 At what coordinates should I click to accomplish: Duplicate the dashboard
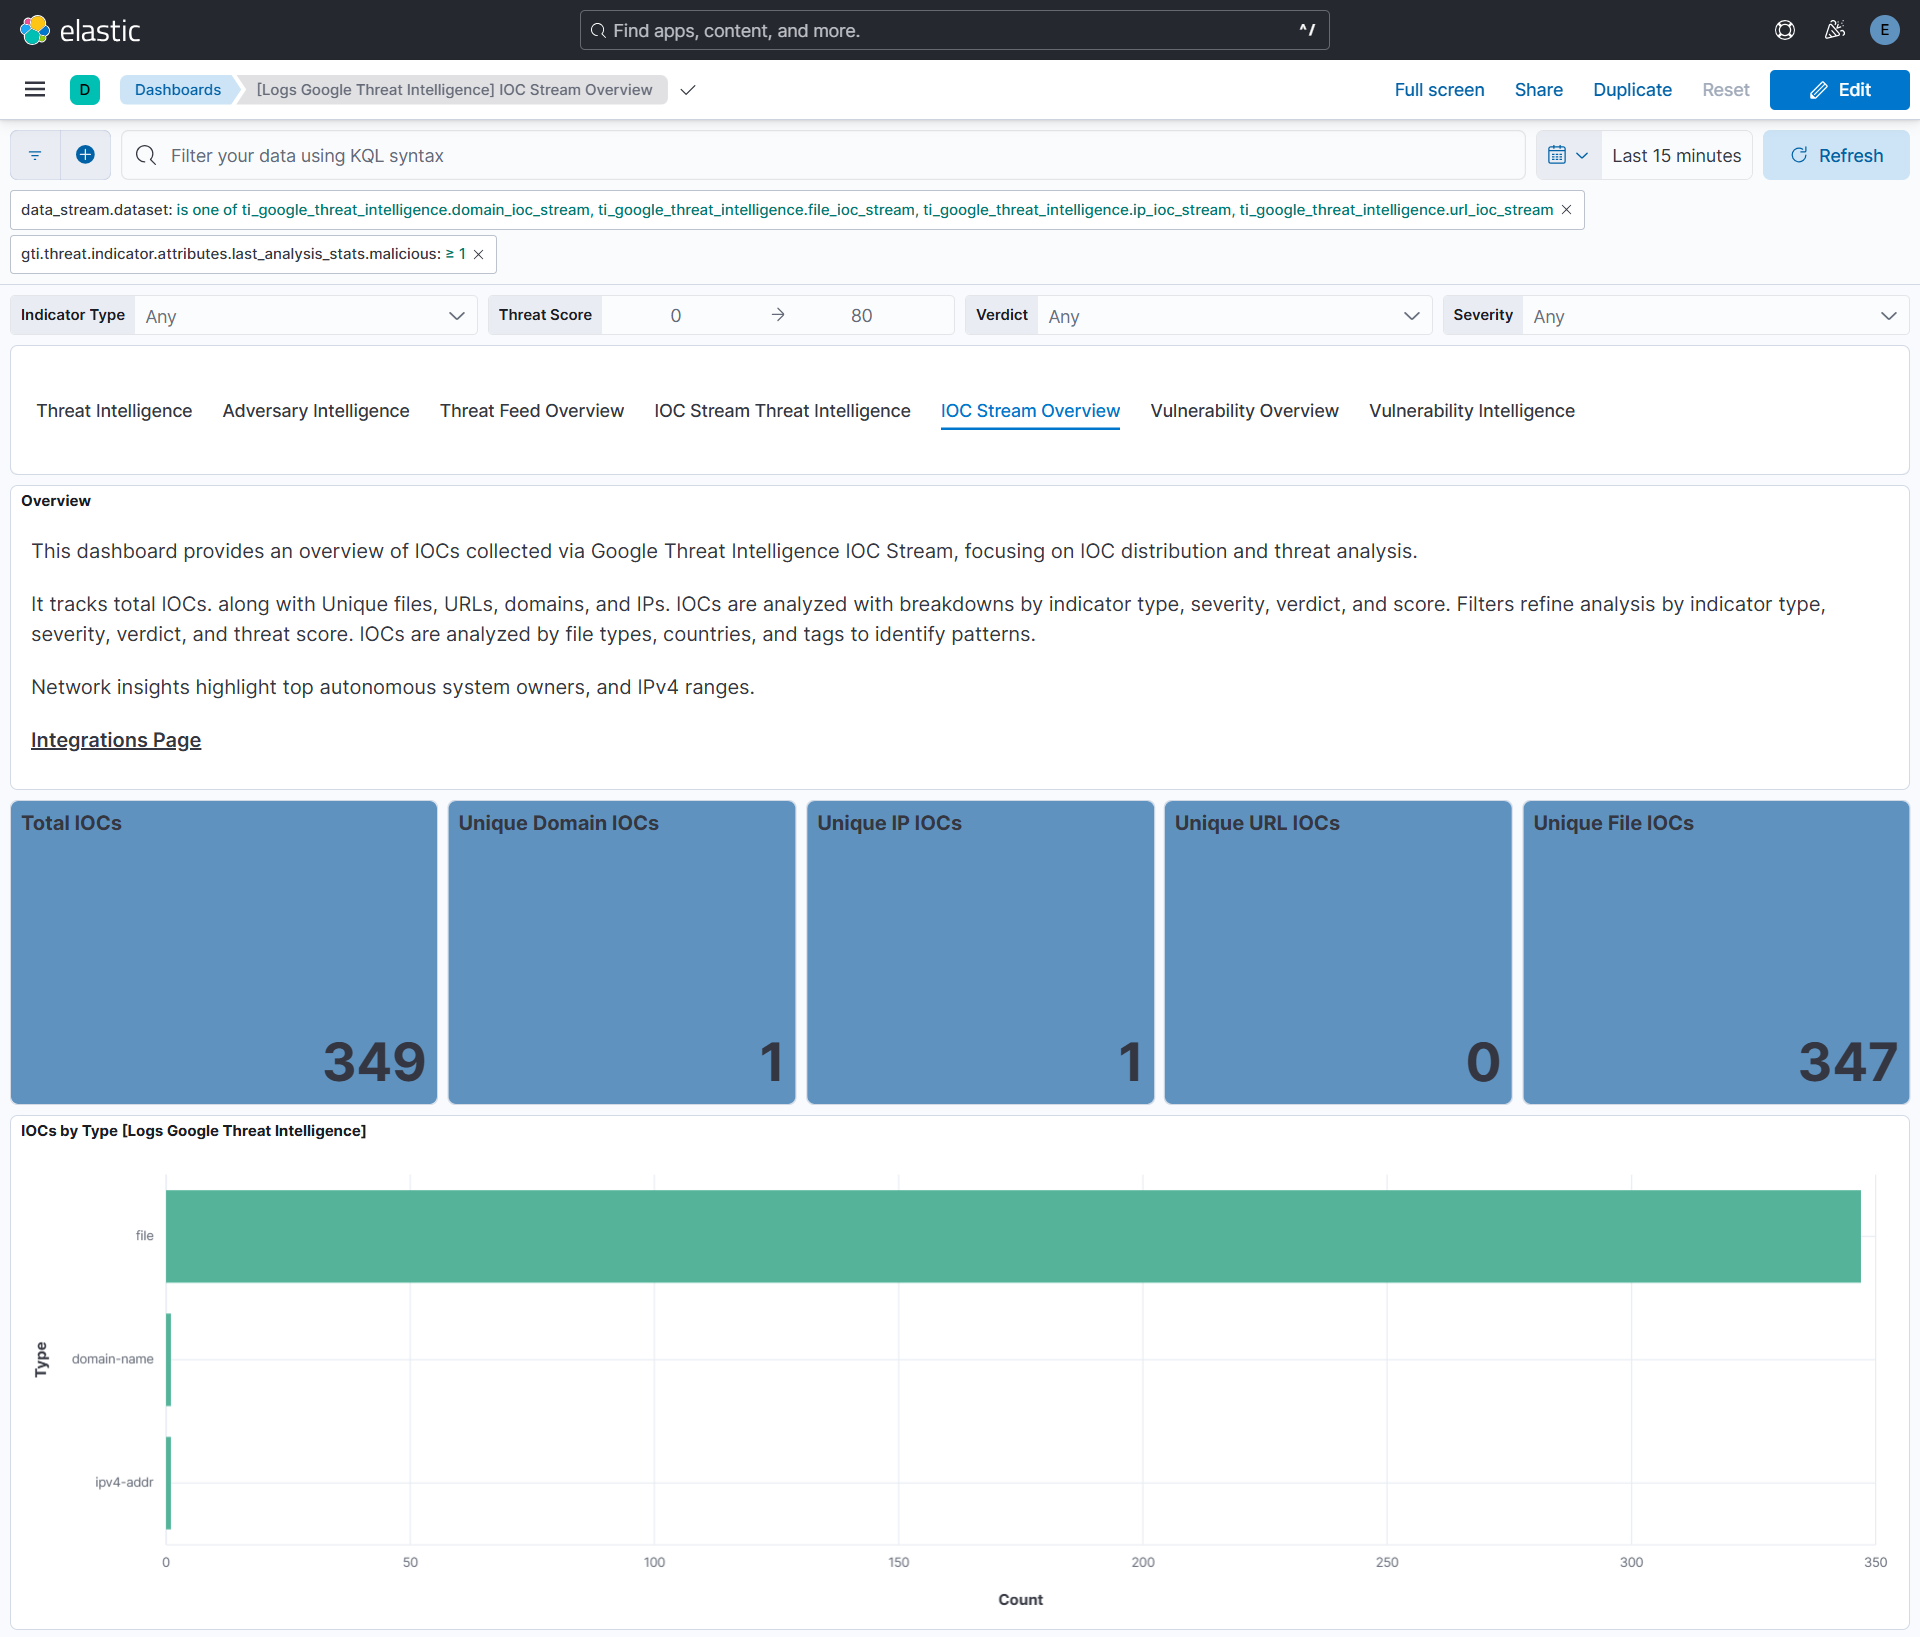[1632, 90]
